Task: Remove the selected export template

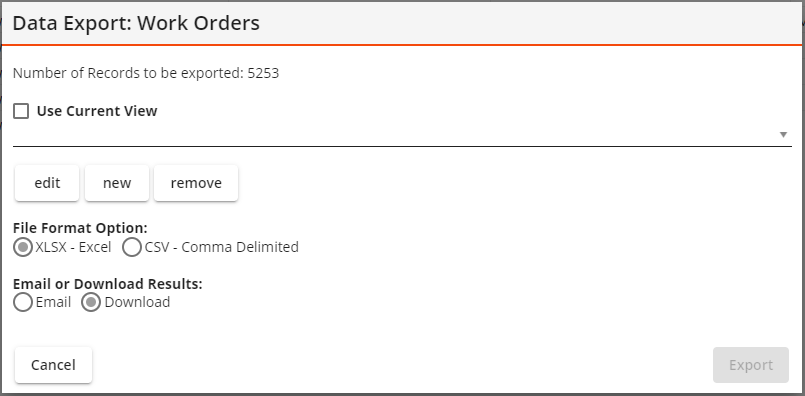Action: [x=196, y=183]
